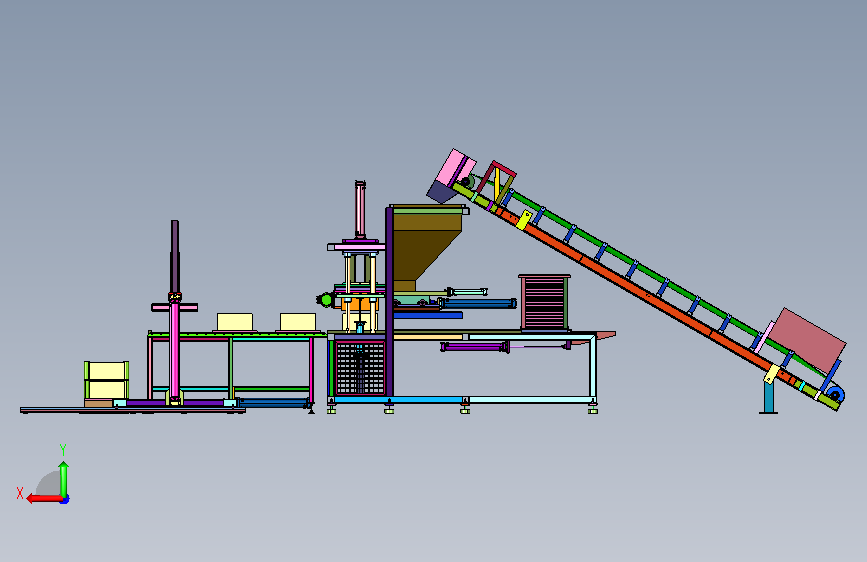This screenshot has width=867, height=562.
Task: Select the reddish box at conveyor bottom
Action: (807, 340)
